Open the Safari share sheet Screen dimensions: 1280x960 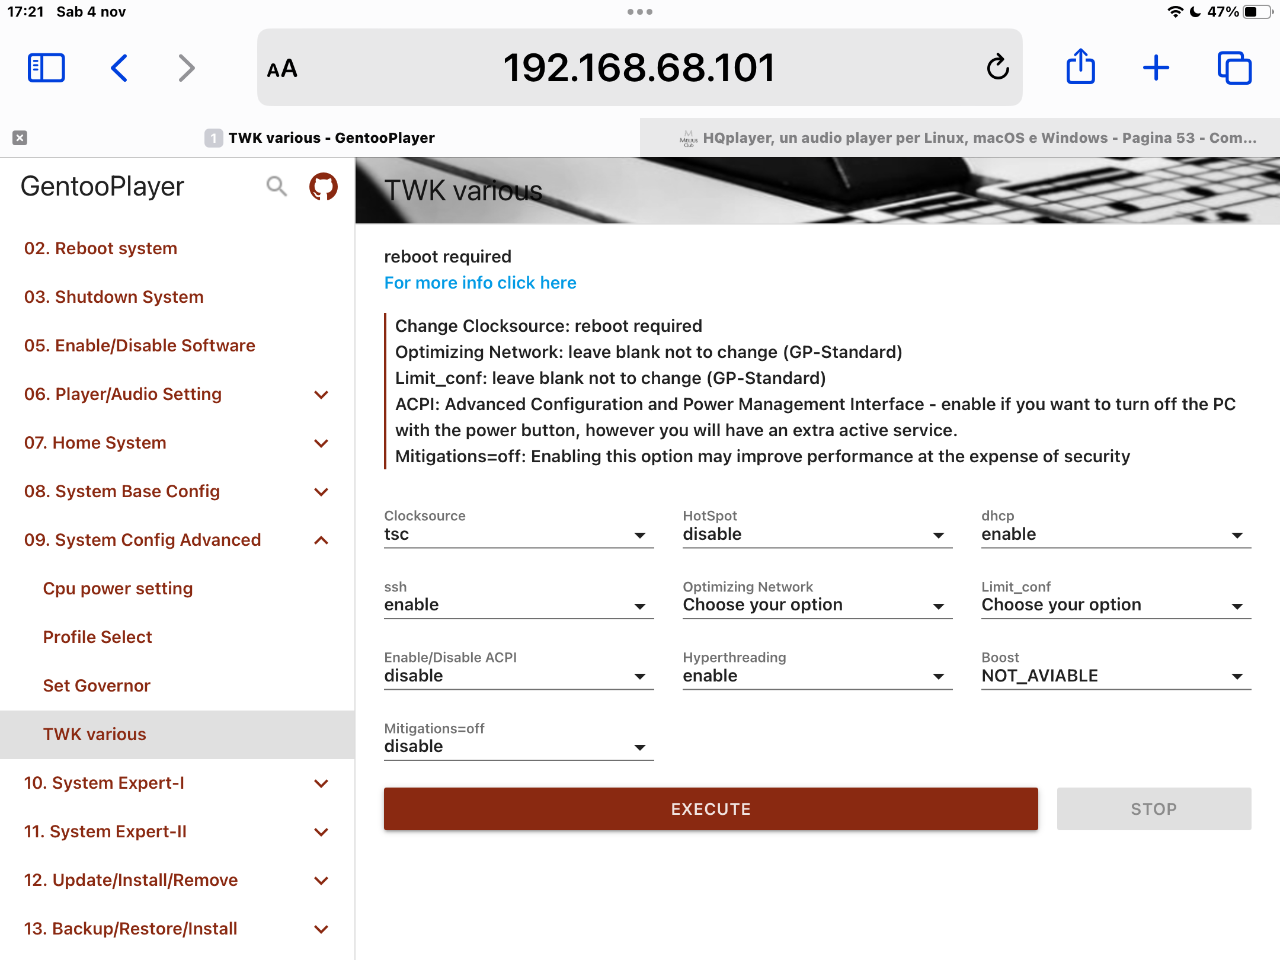coord(1081,67)
